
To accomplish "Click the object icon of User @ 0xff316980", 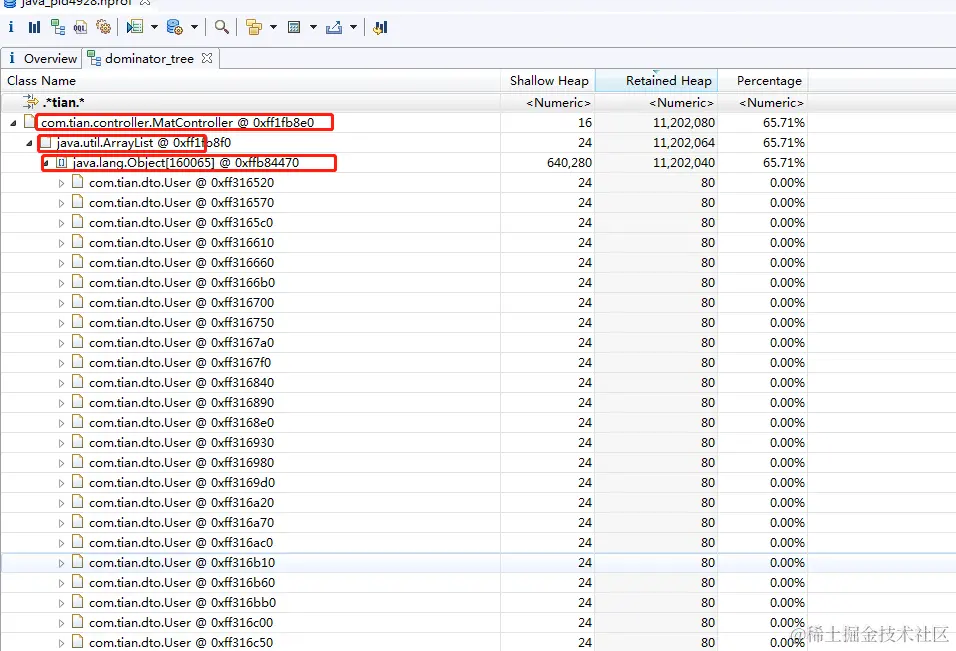I will point(77,462).
